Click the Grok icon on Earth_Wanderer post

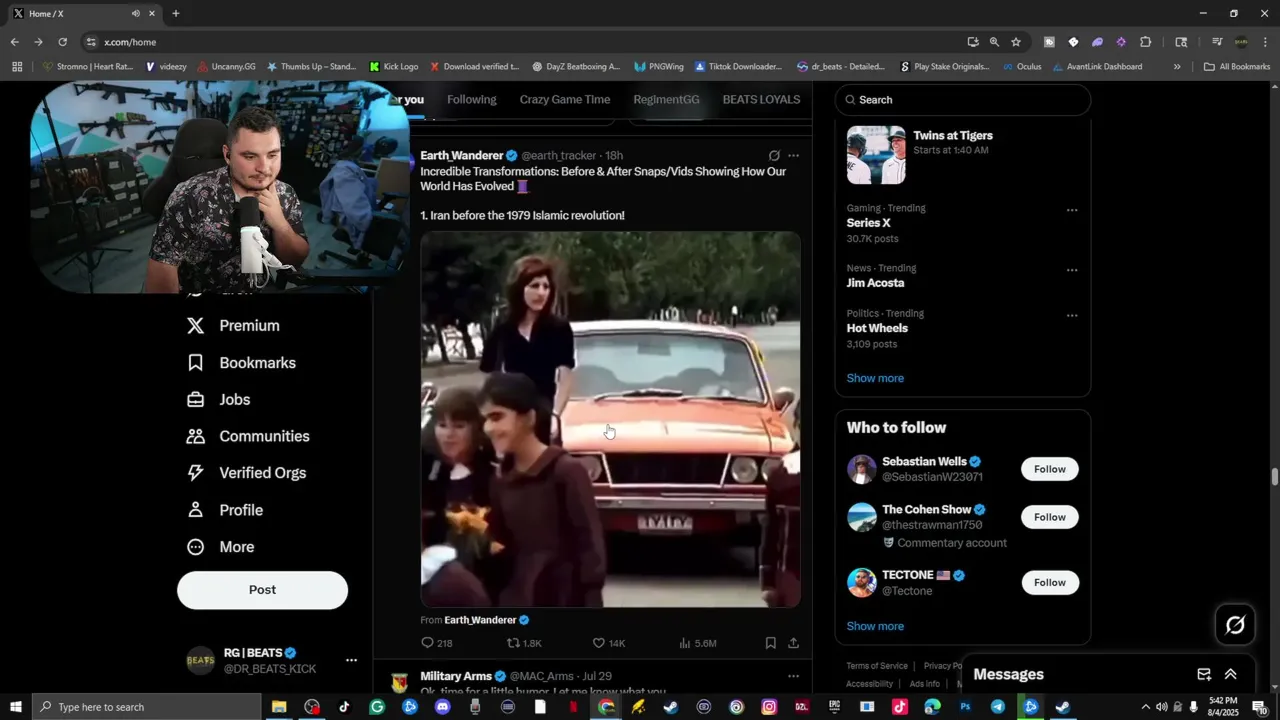(x=774, y=156)
